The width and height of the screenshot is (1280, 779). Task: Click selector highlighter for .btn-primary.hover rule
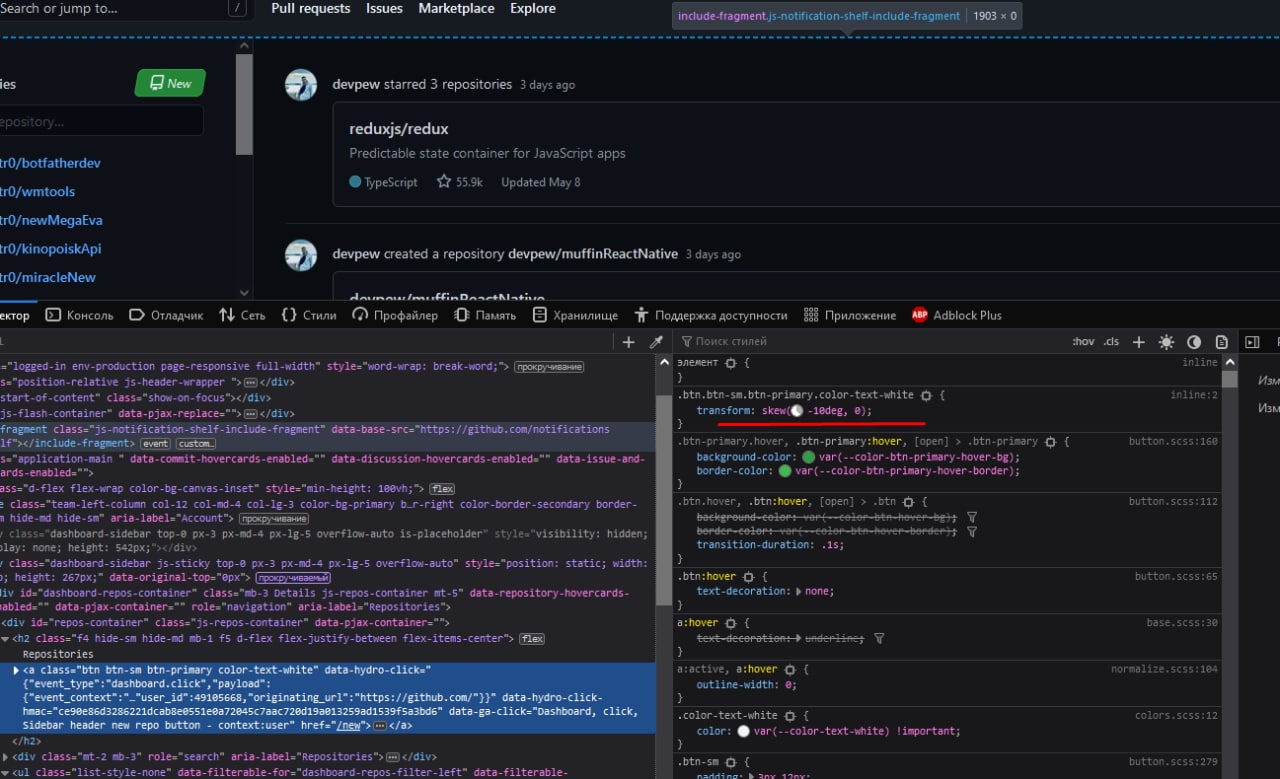point(1050,441)
